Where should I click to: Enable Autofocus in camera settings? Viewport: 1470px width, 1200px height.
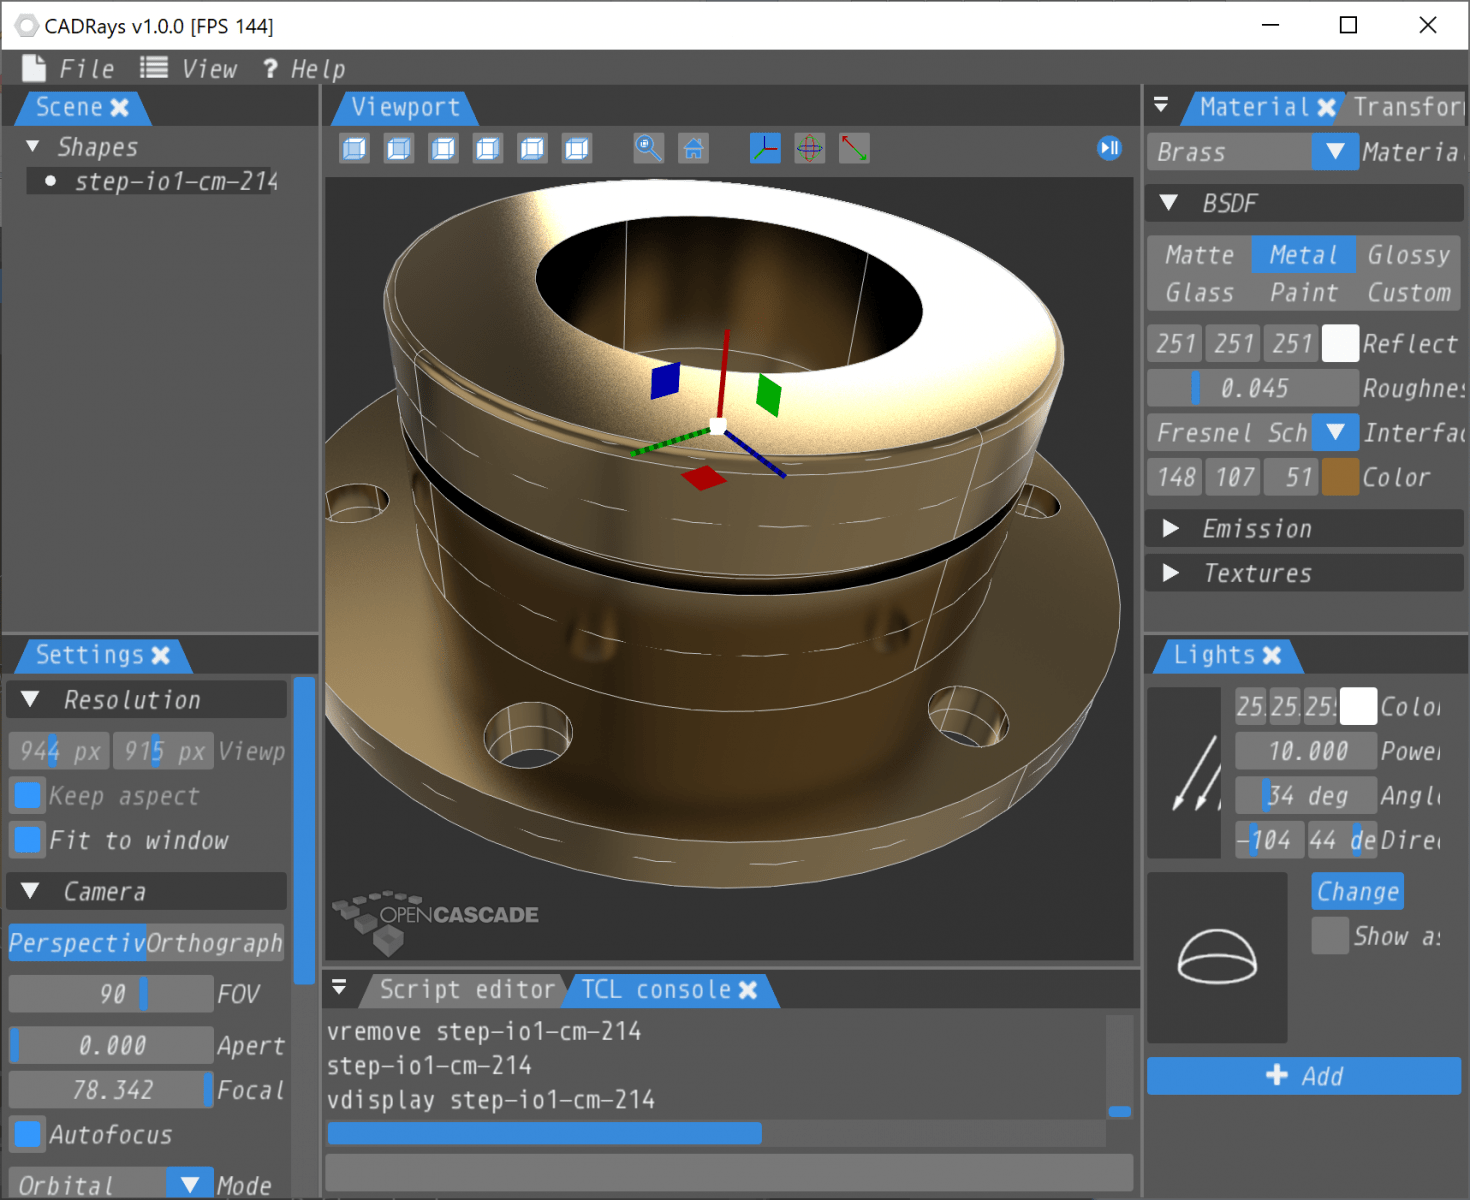[x=27, y=1134]
